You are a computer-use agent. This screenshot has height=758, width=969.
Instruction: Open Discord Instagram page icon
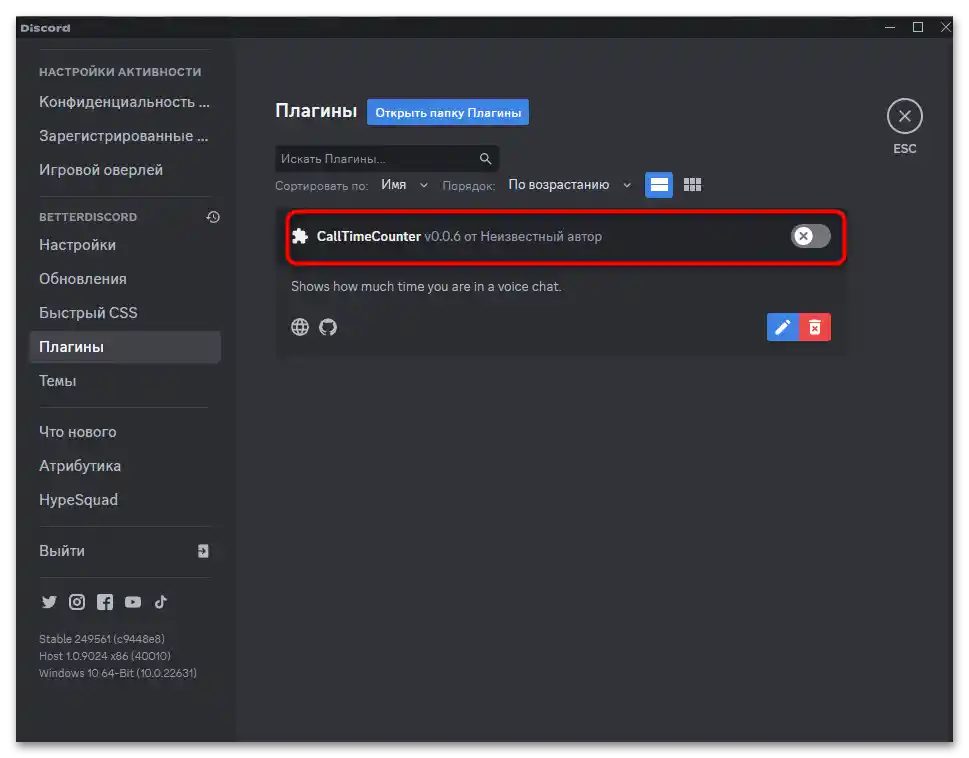(77, 602)
